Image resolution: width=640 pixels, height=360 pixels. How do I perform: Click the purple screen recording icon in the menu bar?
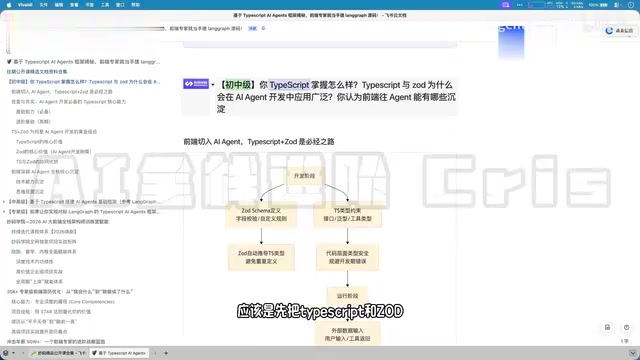(x=506, y=5)
